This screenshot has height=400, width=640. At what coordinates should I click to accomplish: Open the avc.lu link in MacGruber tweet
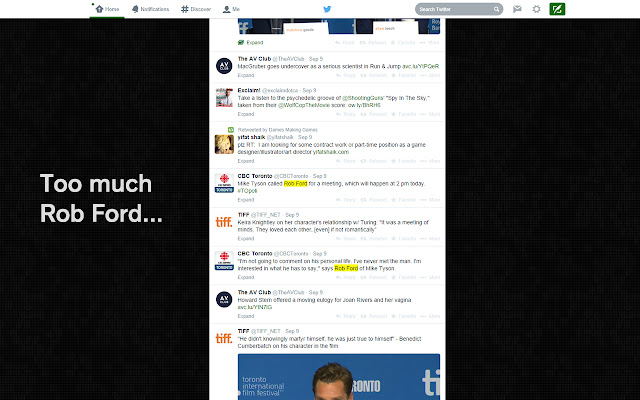coord(420,66)
